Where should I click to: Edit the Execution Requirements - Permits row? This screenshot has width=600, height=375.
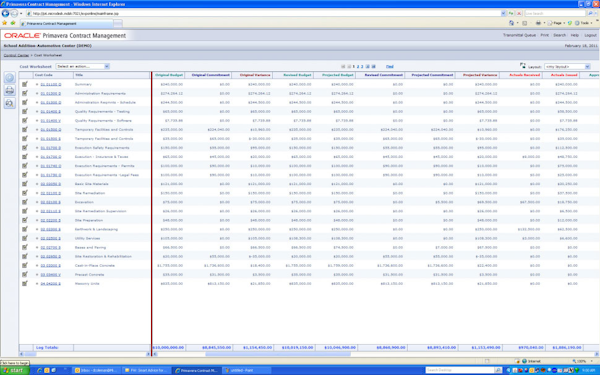(x=25, y=166)
